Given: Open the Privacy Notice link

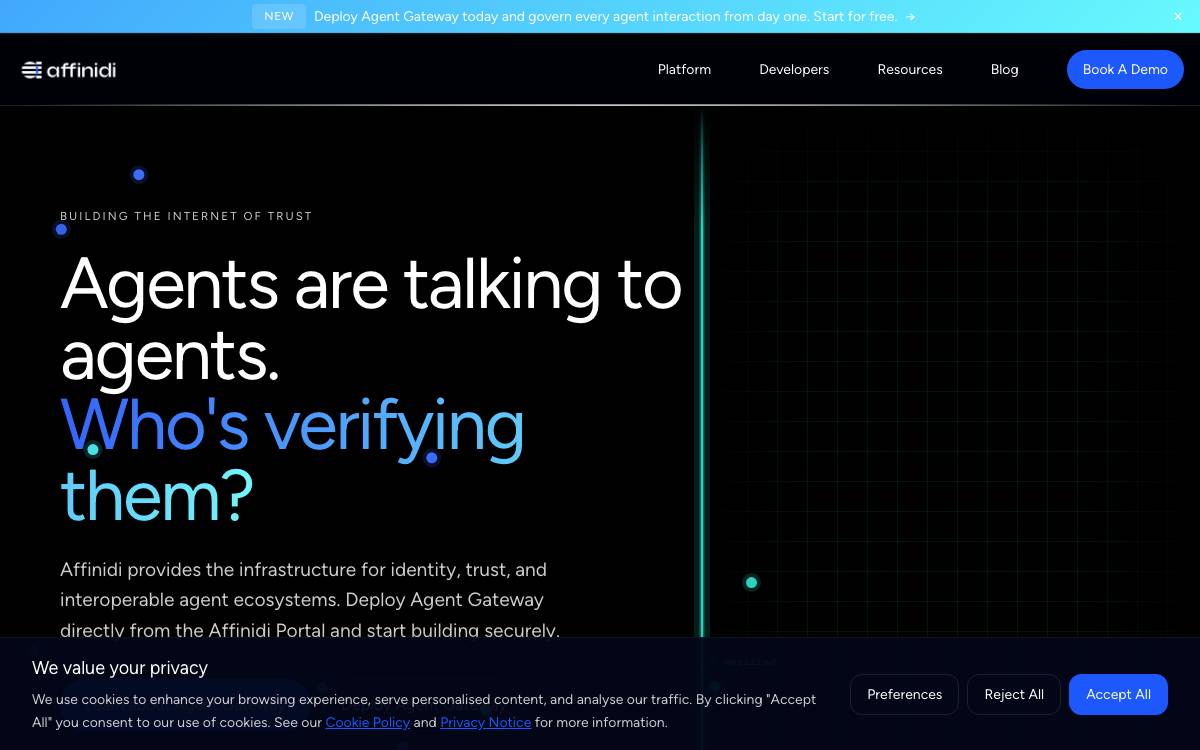Looking at the screenshot, I should (x=485, y=722).
